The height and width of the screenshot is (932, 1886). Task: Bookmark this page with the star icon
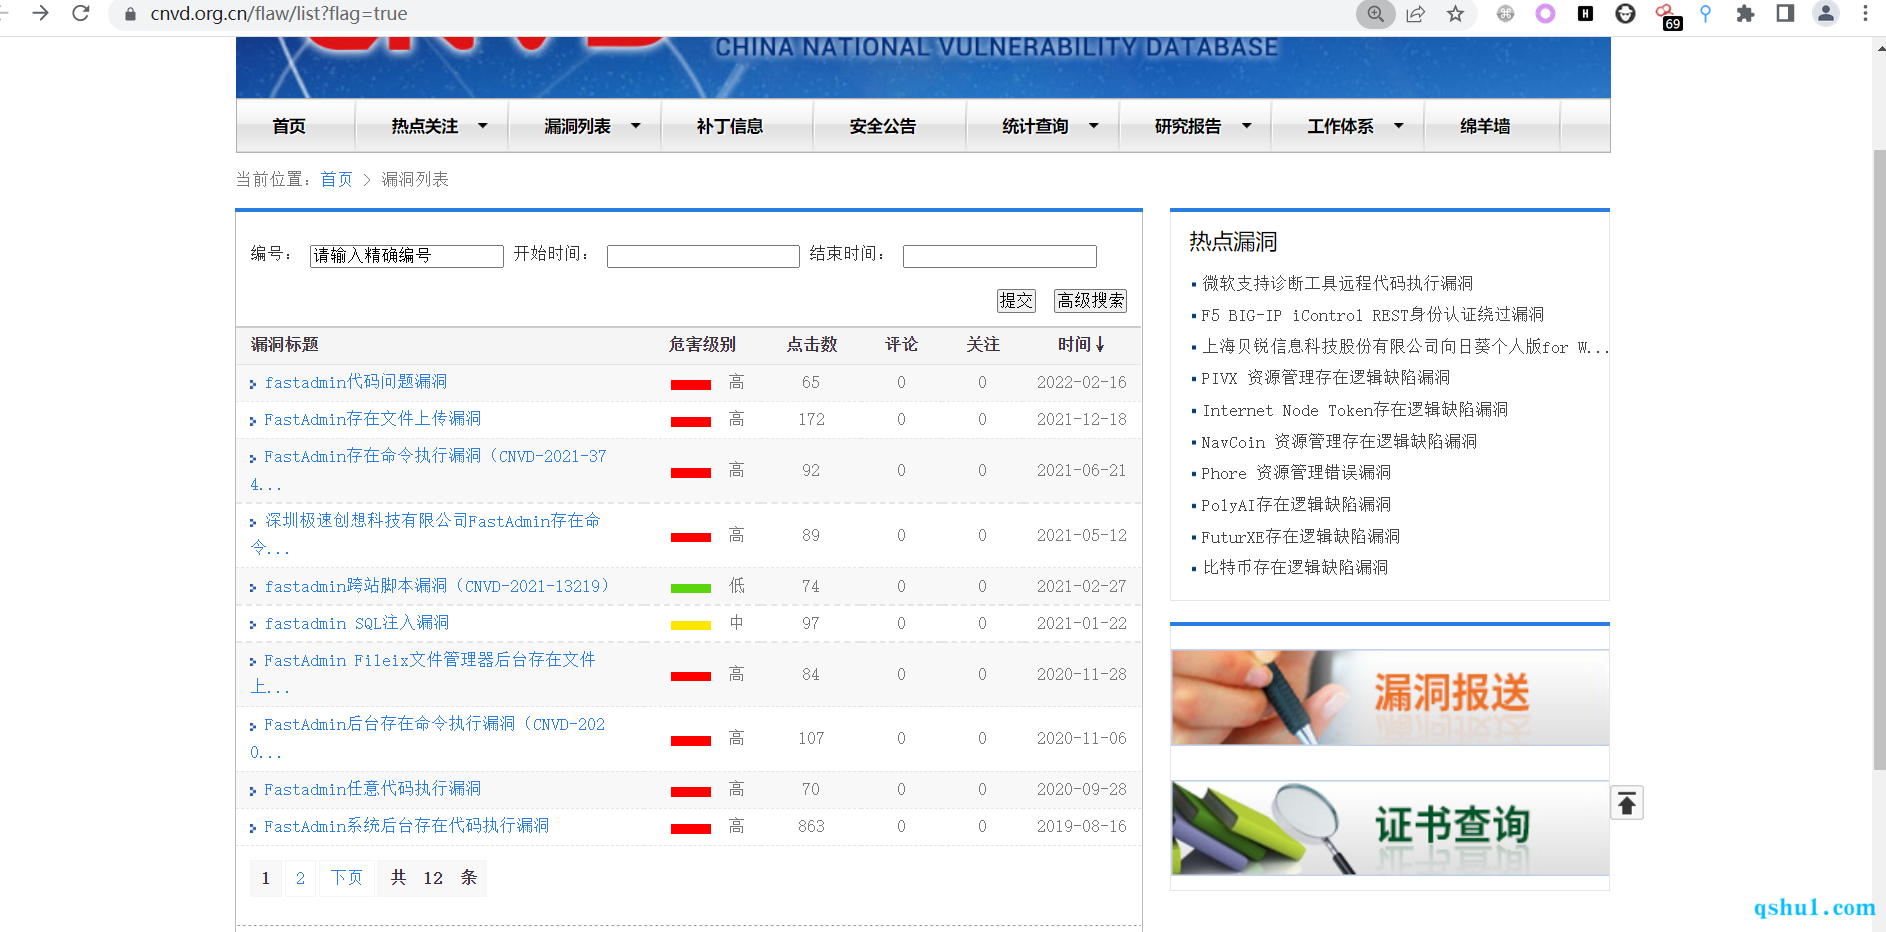pyautogui.click(x=1455, y=14)
